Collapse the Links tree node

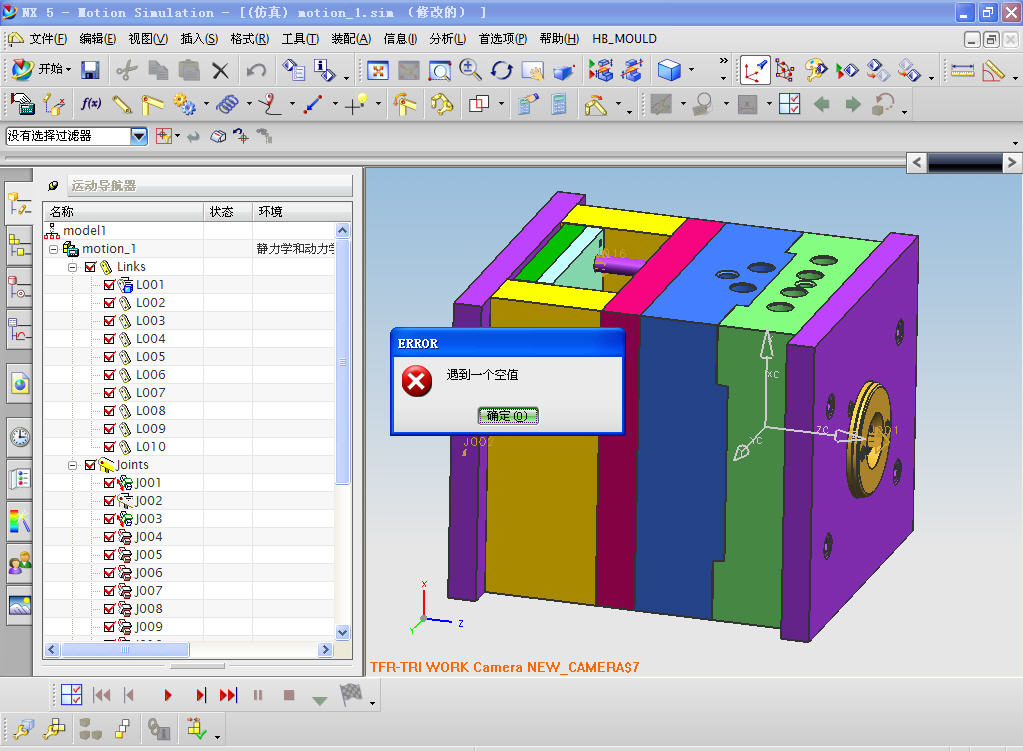pyautogui.click(x=72, y=268)
